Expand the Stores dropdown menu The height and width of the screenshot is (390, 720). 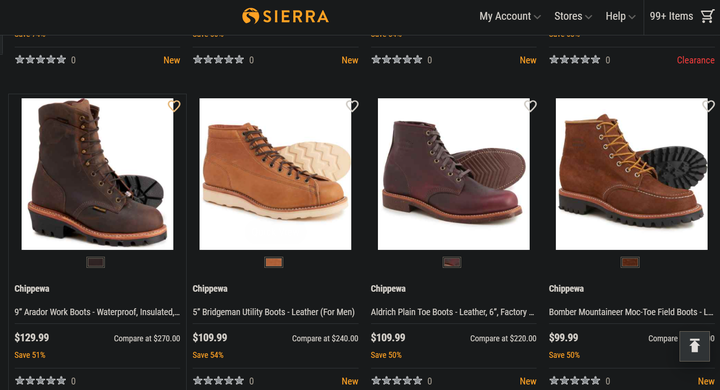coord(573,16)
